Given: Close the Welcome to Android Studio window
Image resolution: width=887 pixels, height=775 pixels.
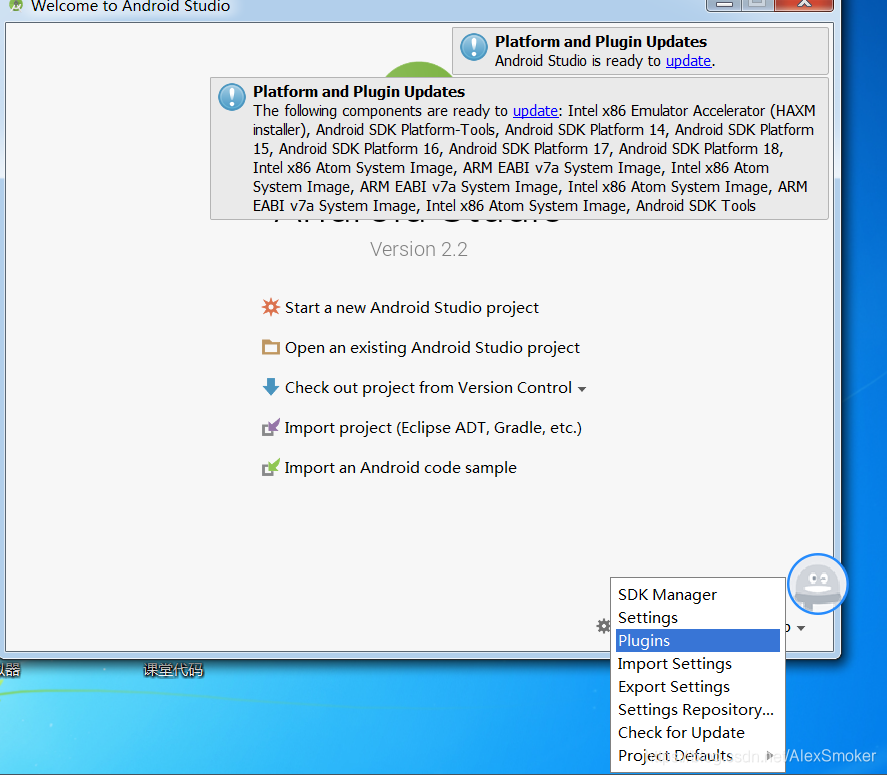Looking at the screenshot, I should [804, 4].
